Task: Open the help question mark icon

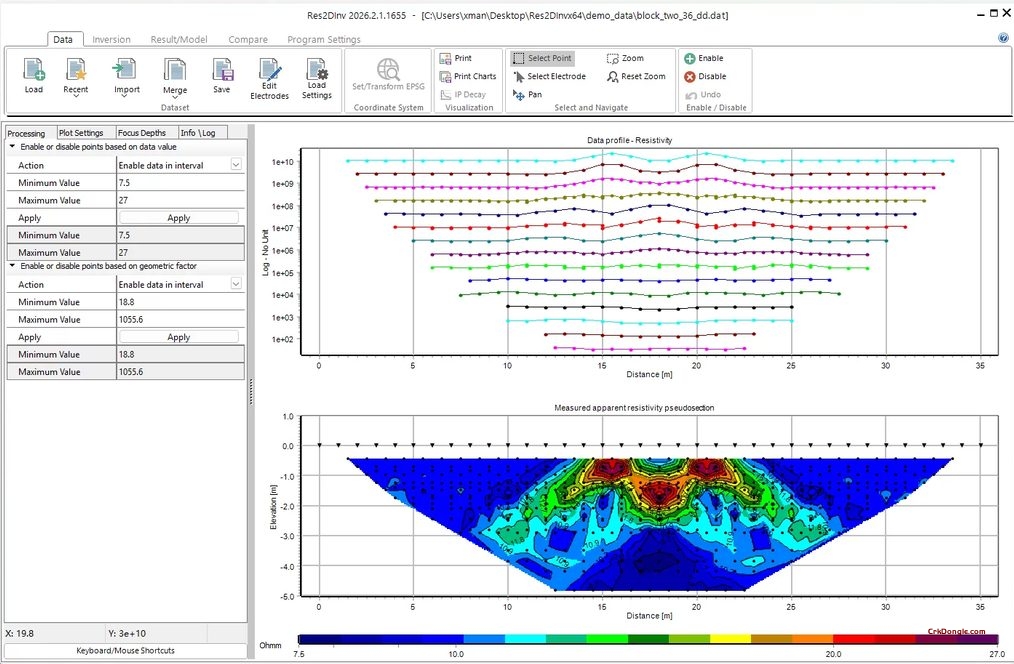Action: coord(1003,38)
